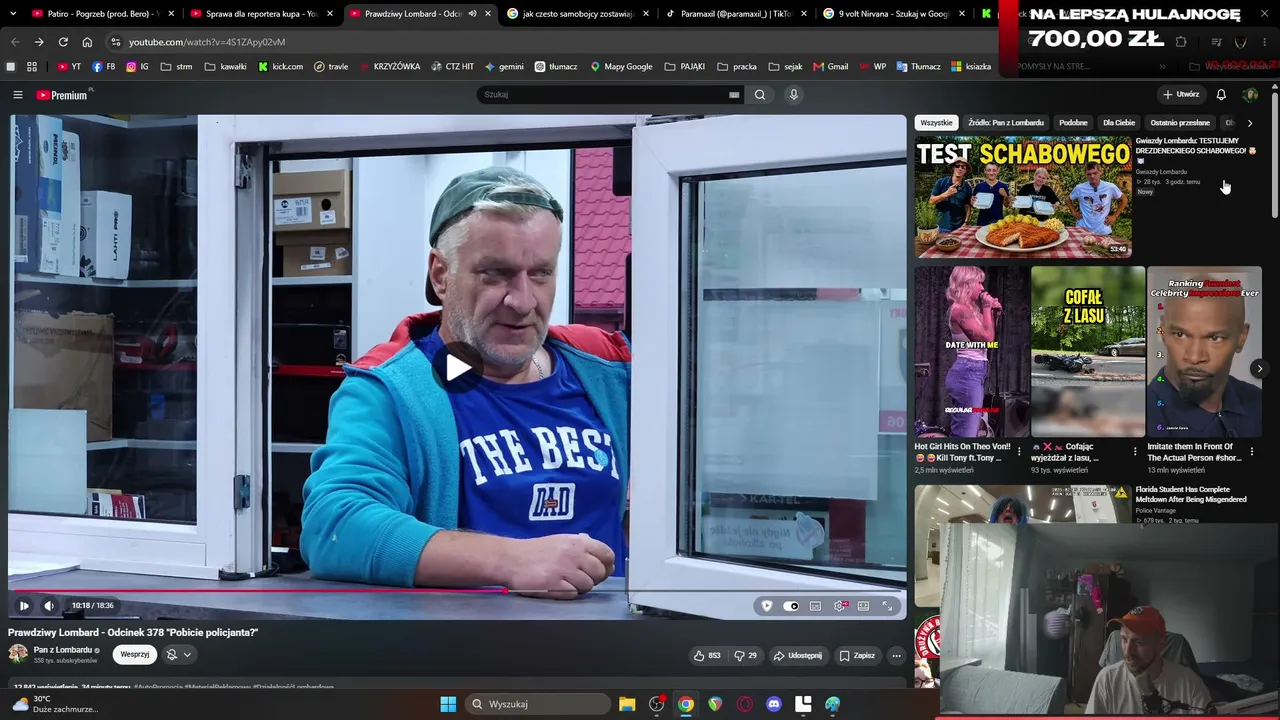Select the Źródło: Pan z Lombardu chip
This screenshot has height=720, width=1280.
pos(1005,123)
